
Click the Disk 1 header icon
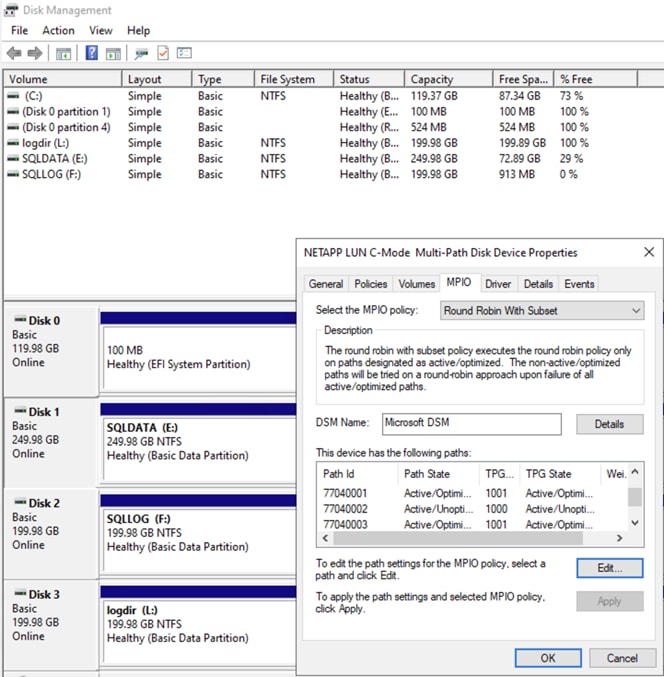click(20, 411)
